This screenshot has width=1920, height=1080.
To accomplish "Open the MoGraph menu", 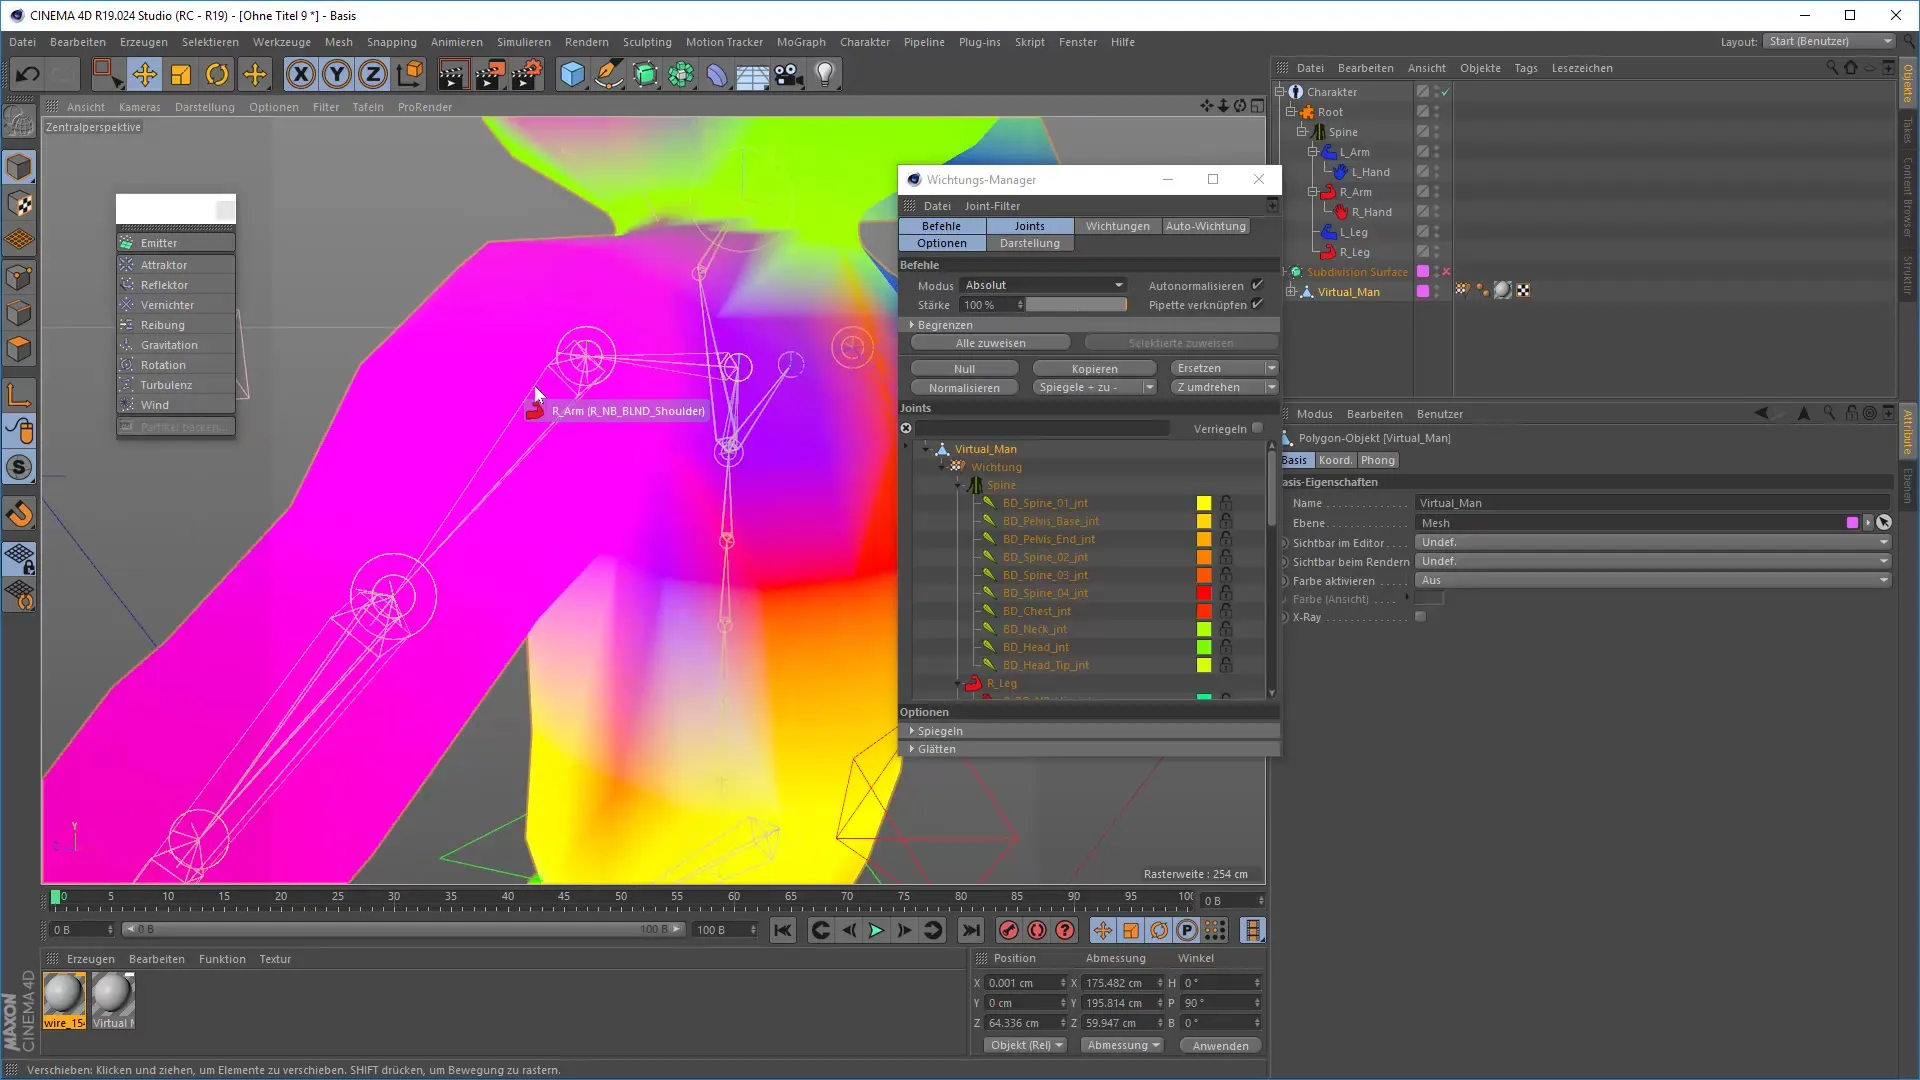I will 801,42.
